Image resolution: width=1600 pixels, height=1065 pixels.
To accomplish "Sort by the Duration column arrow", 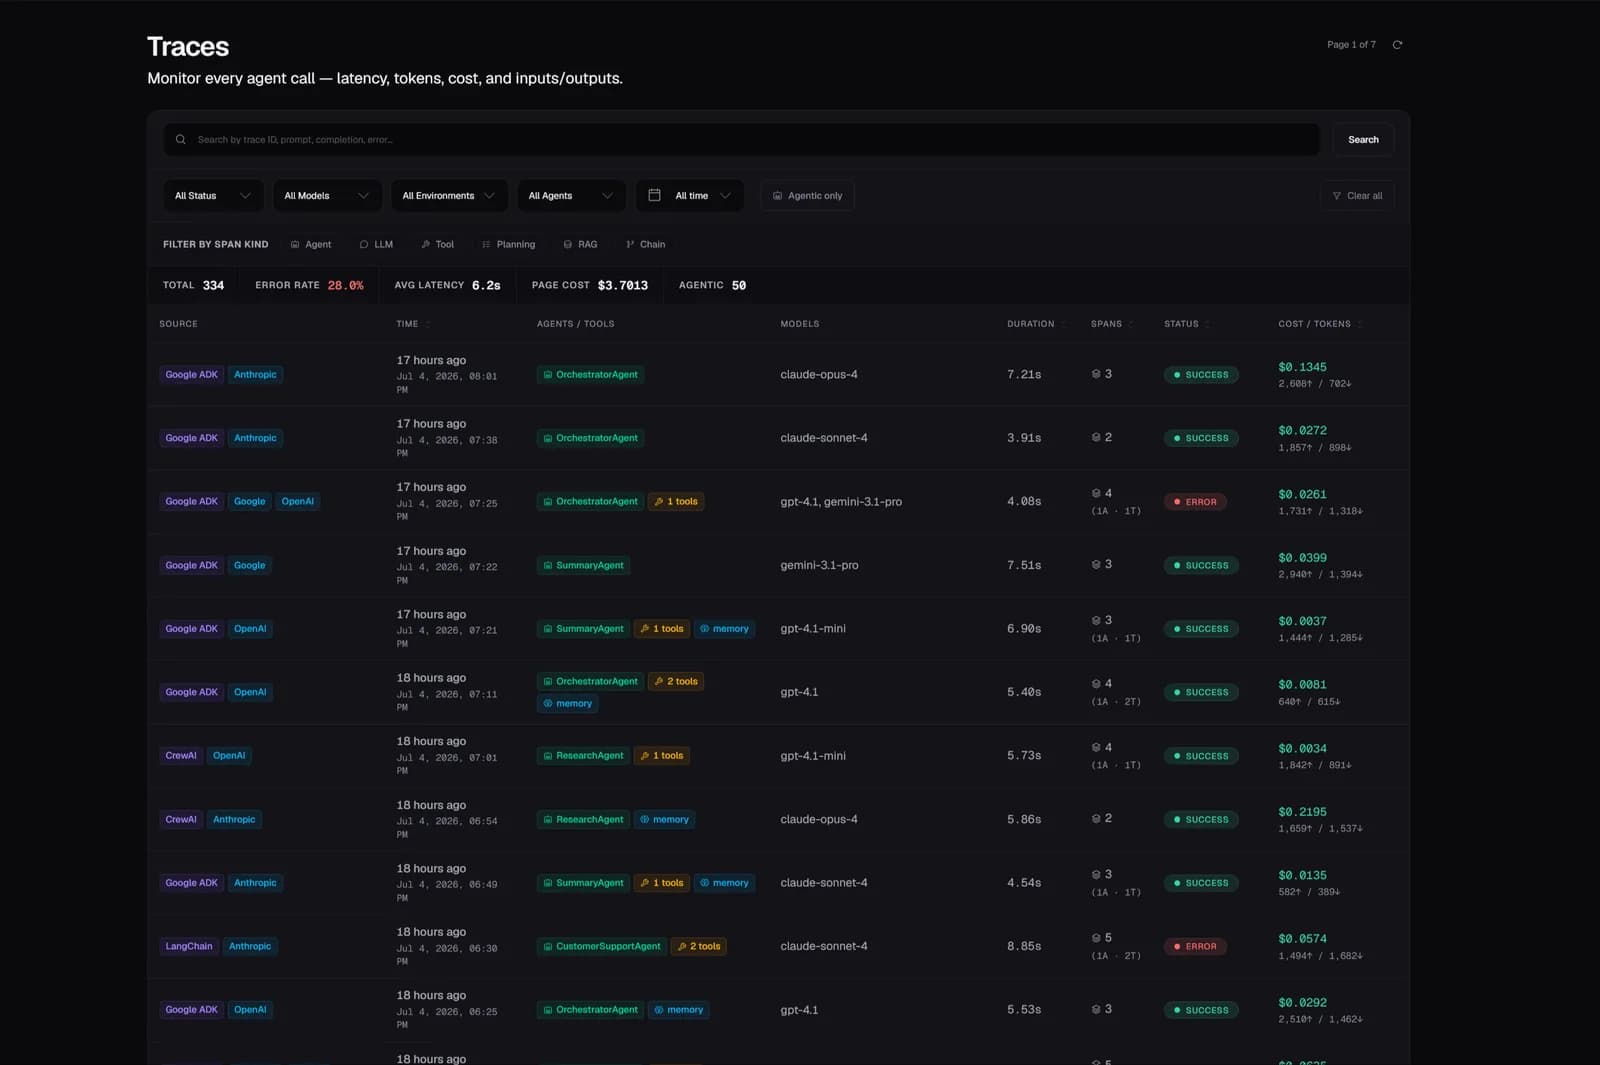I will (1063, 324).
